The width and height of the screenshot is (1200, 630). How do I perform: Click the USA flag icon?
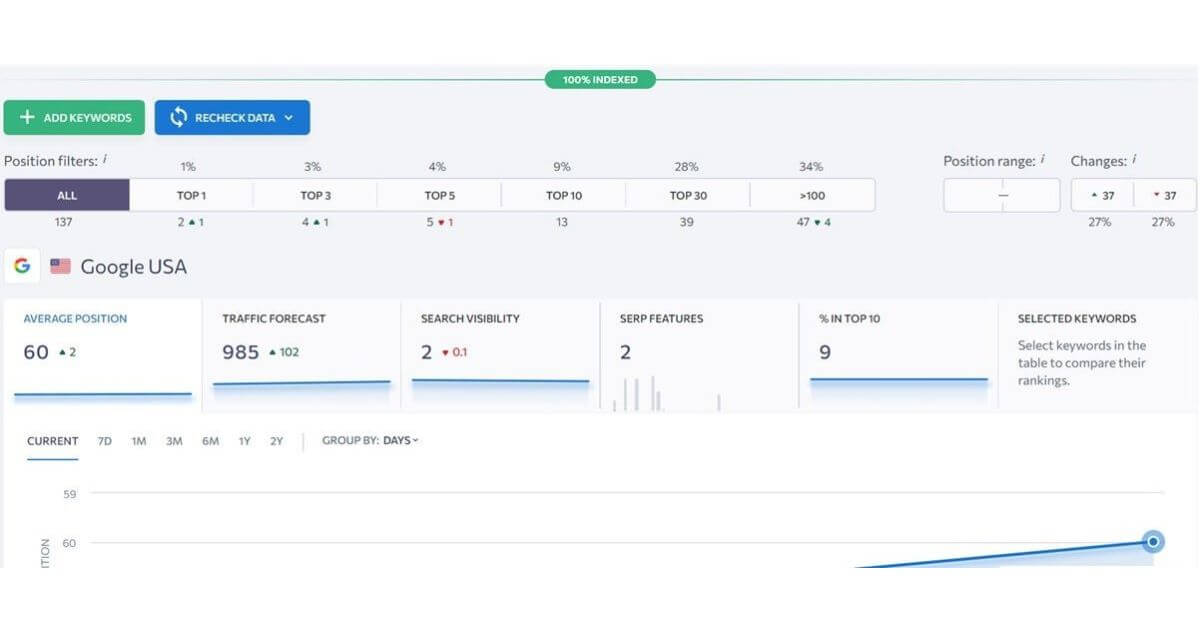click(61, 266)
